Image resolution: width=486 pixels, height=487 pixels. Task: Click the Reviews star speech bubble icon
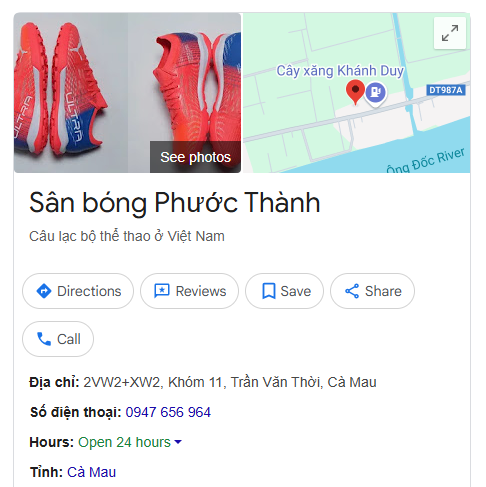pyautogui.click(x=162, y=291)
